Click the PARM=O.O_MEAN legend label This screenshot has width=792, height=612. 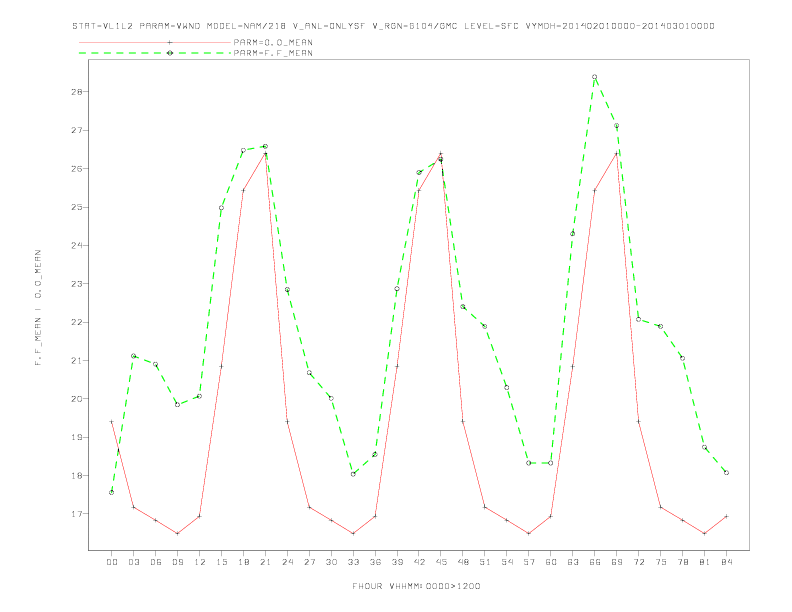click(x=273, y=42)
